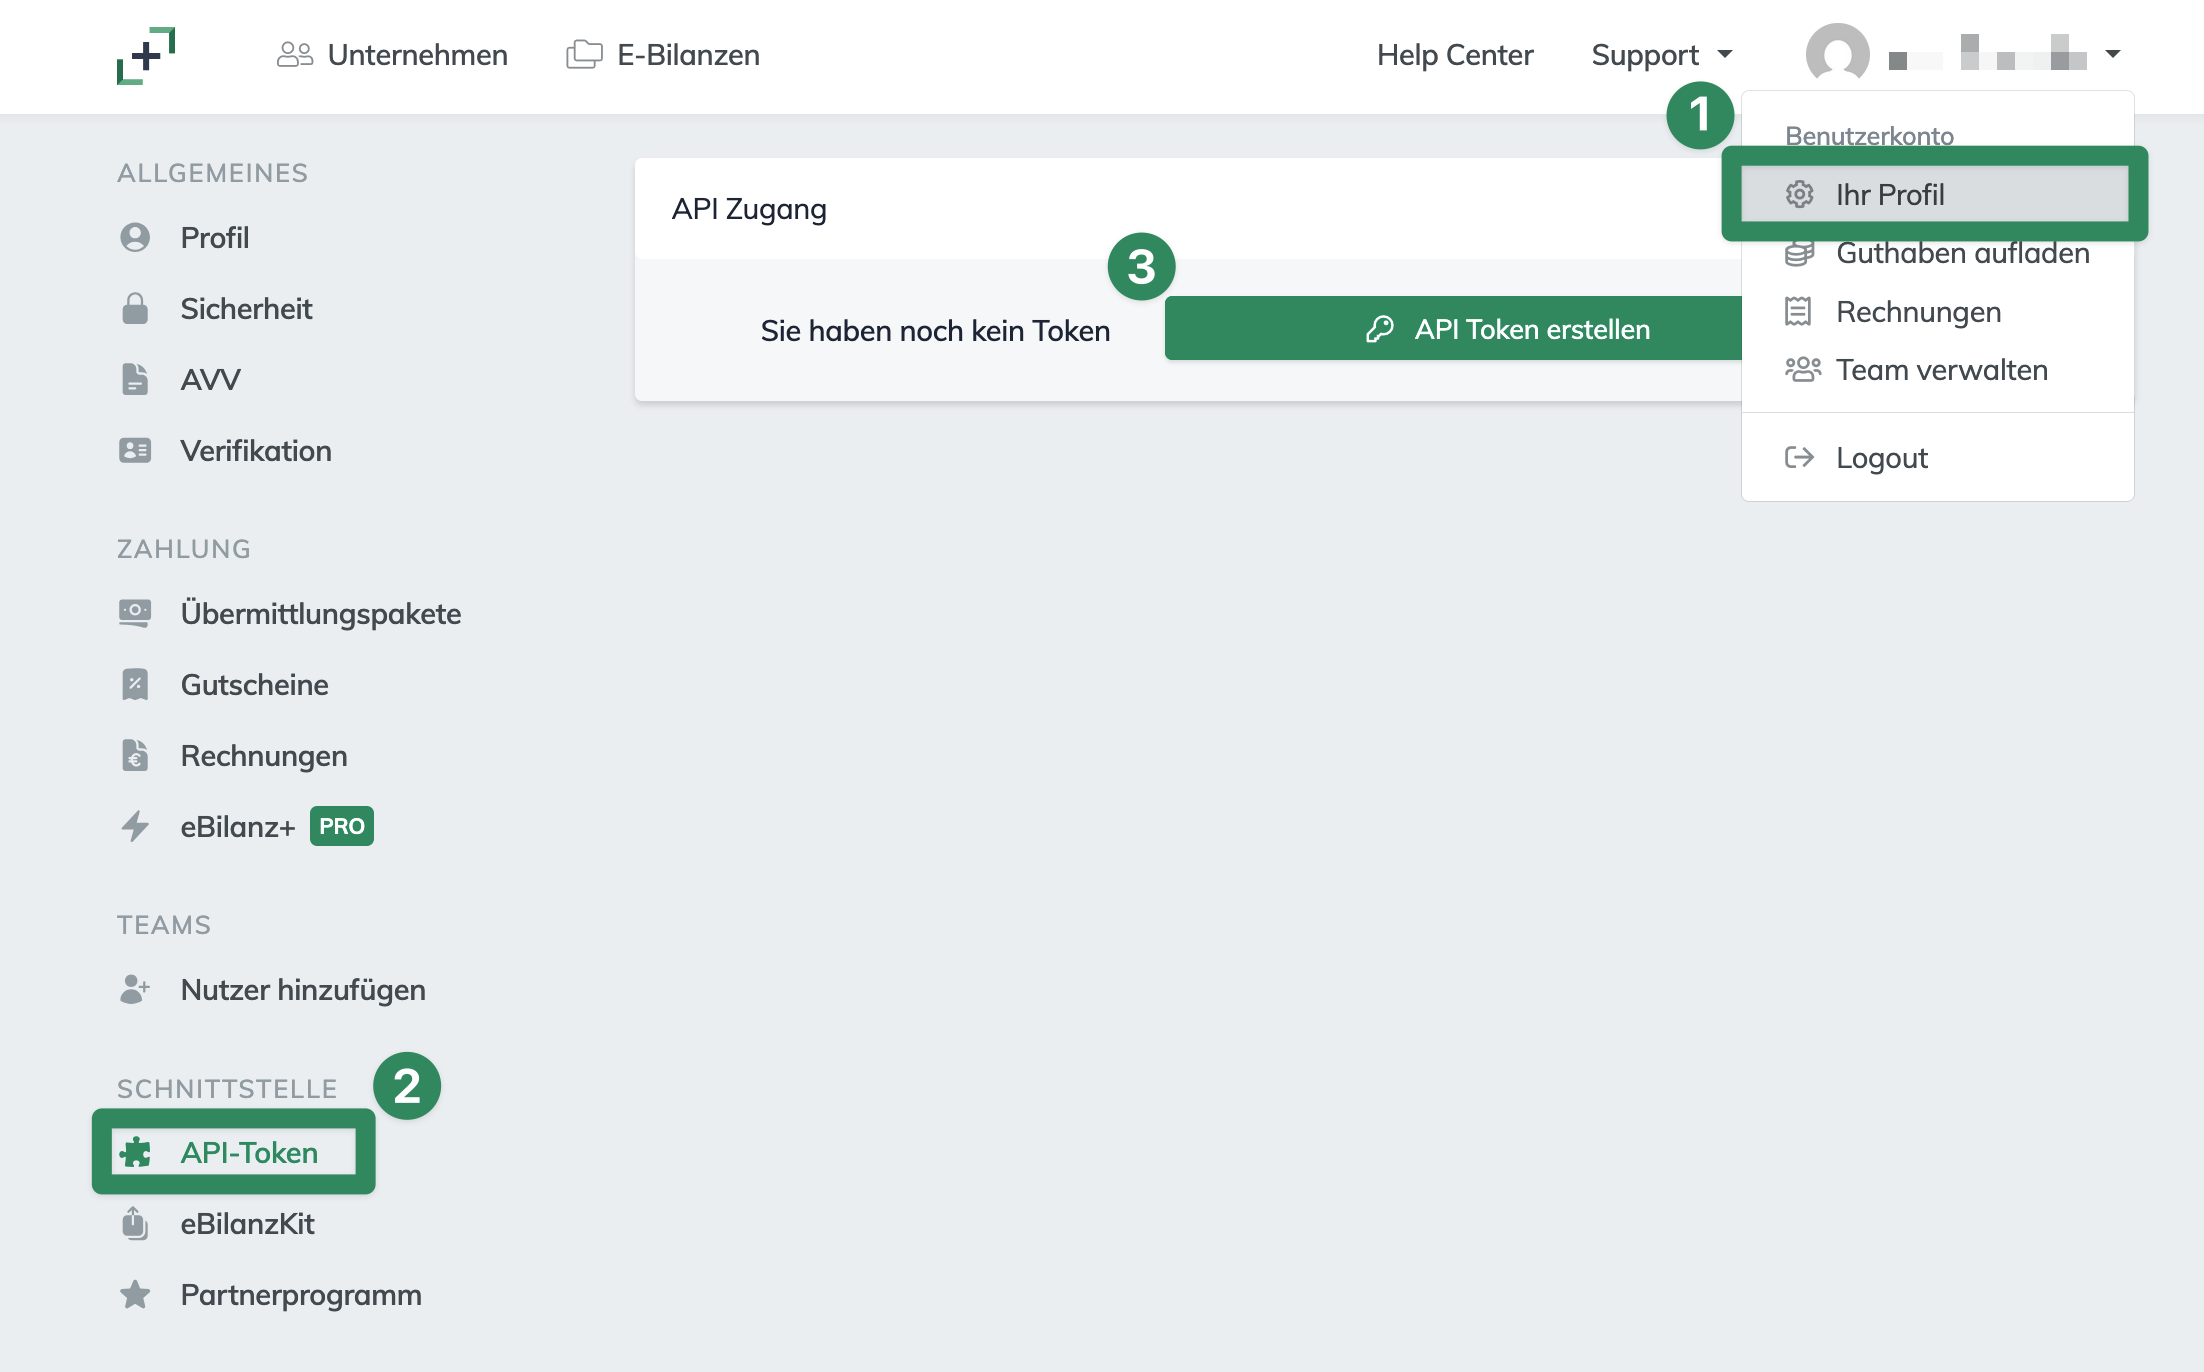Image resolution: width=2204 pixels, height=1372 pixels.
Task: Expand the Support dropdown menu
Action: [x=1662, y=55]
